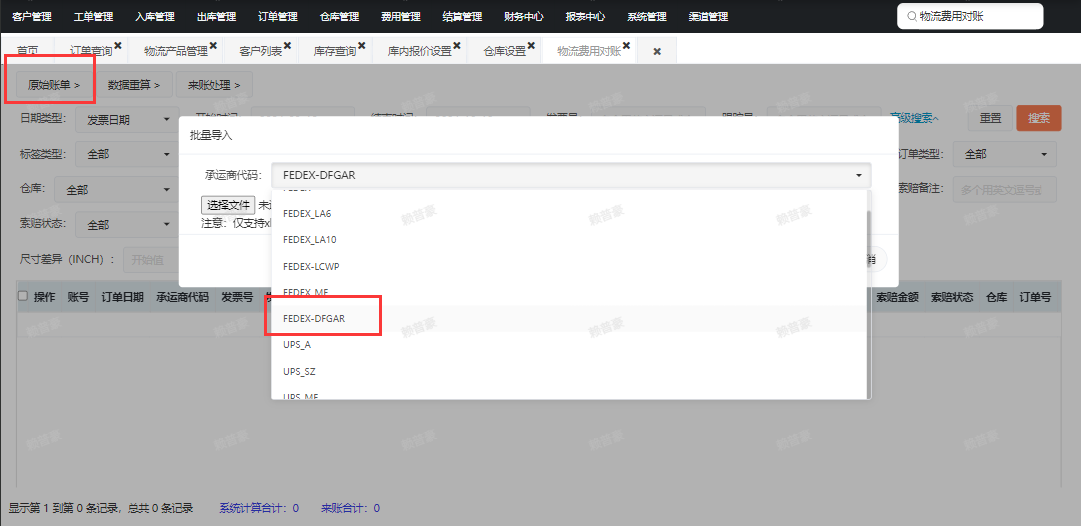Close the 物流产品管理 tab

(213, 45)
